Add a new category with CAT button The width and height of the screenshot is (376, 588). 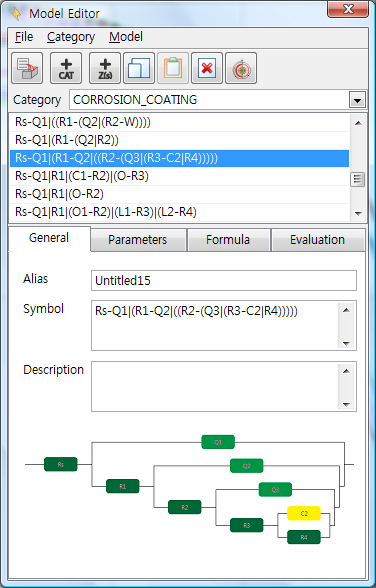point(66,68)
